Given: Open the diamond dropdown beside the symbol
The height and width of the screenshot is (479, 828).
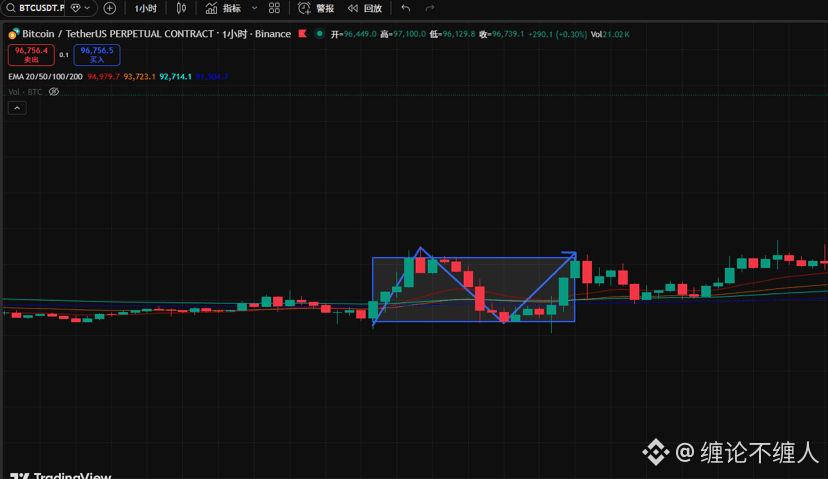Looking at the screenshot, I should point(81,8).
